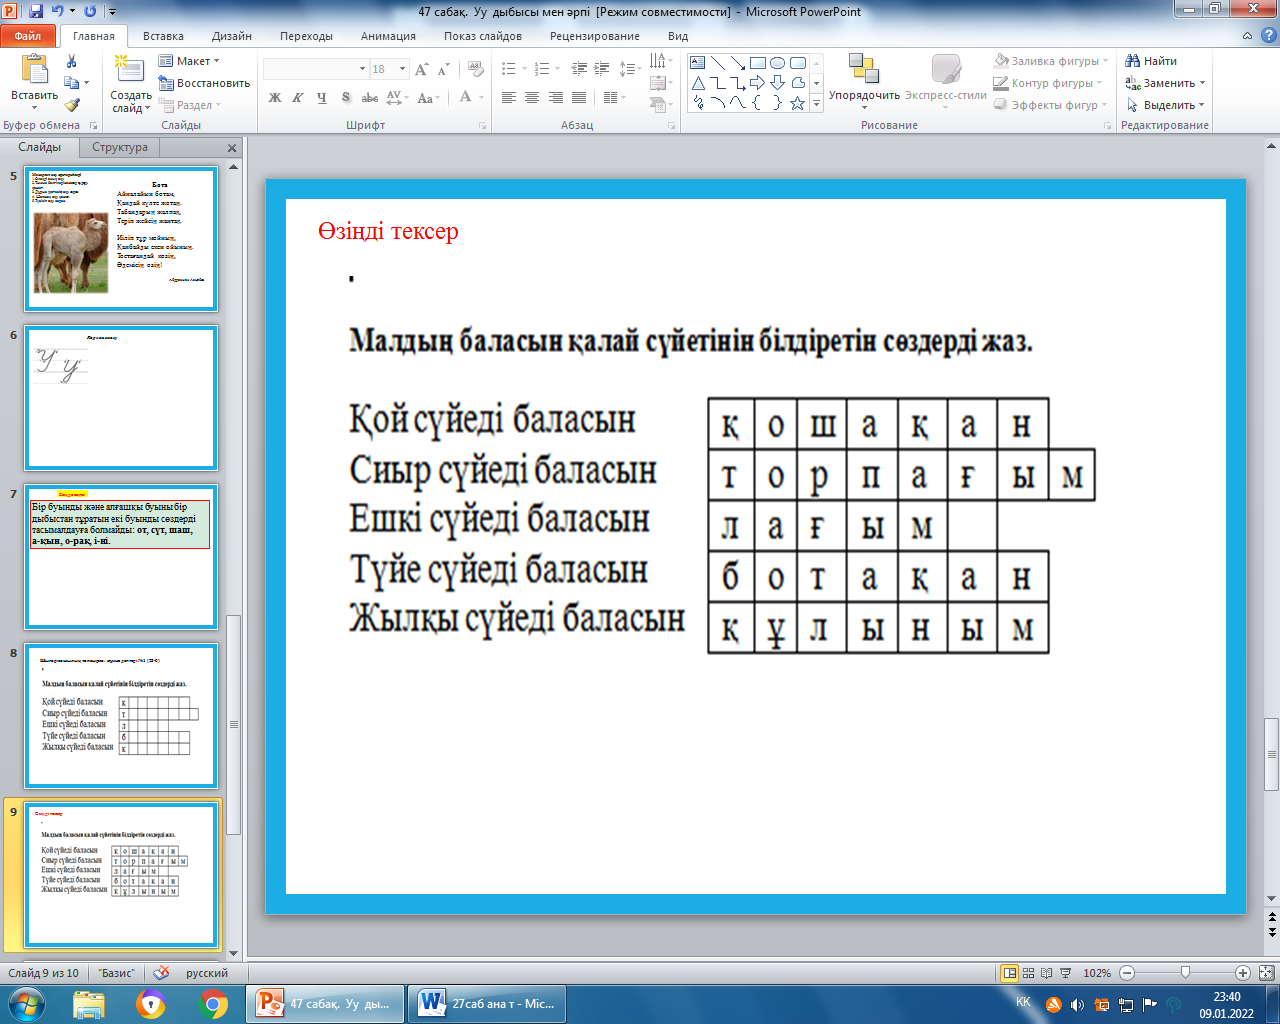Align text right in the Абзац group
1280x1024 pixels.
point(555,98)
